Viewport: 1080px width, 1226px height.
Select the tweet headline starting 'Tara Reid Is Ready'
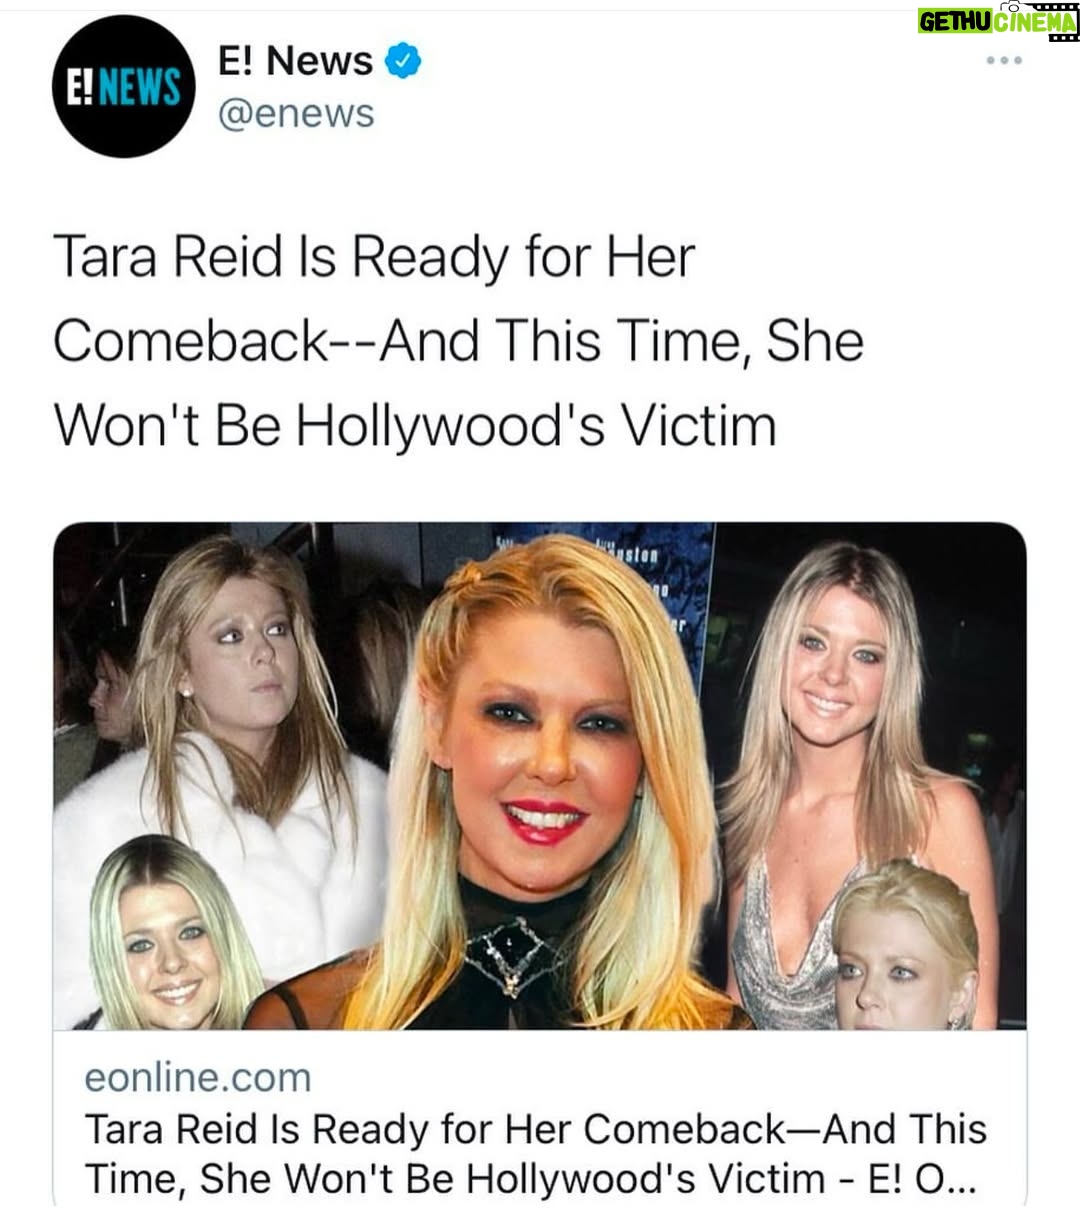(x=373, y=257)
